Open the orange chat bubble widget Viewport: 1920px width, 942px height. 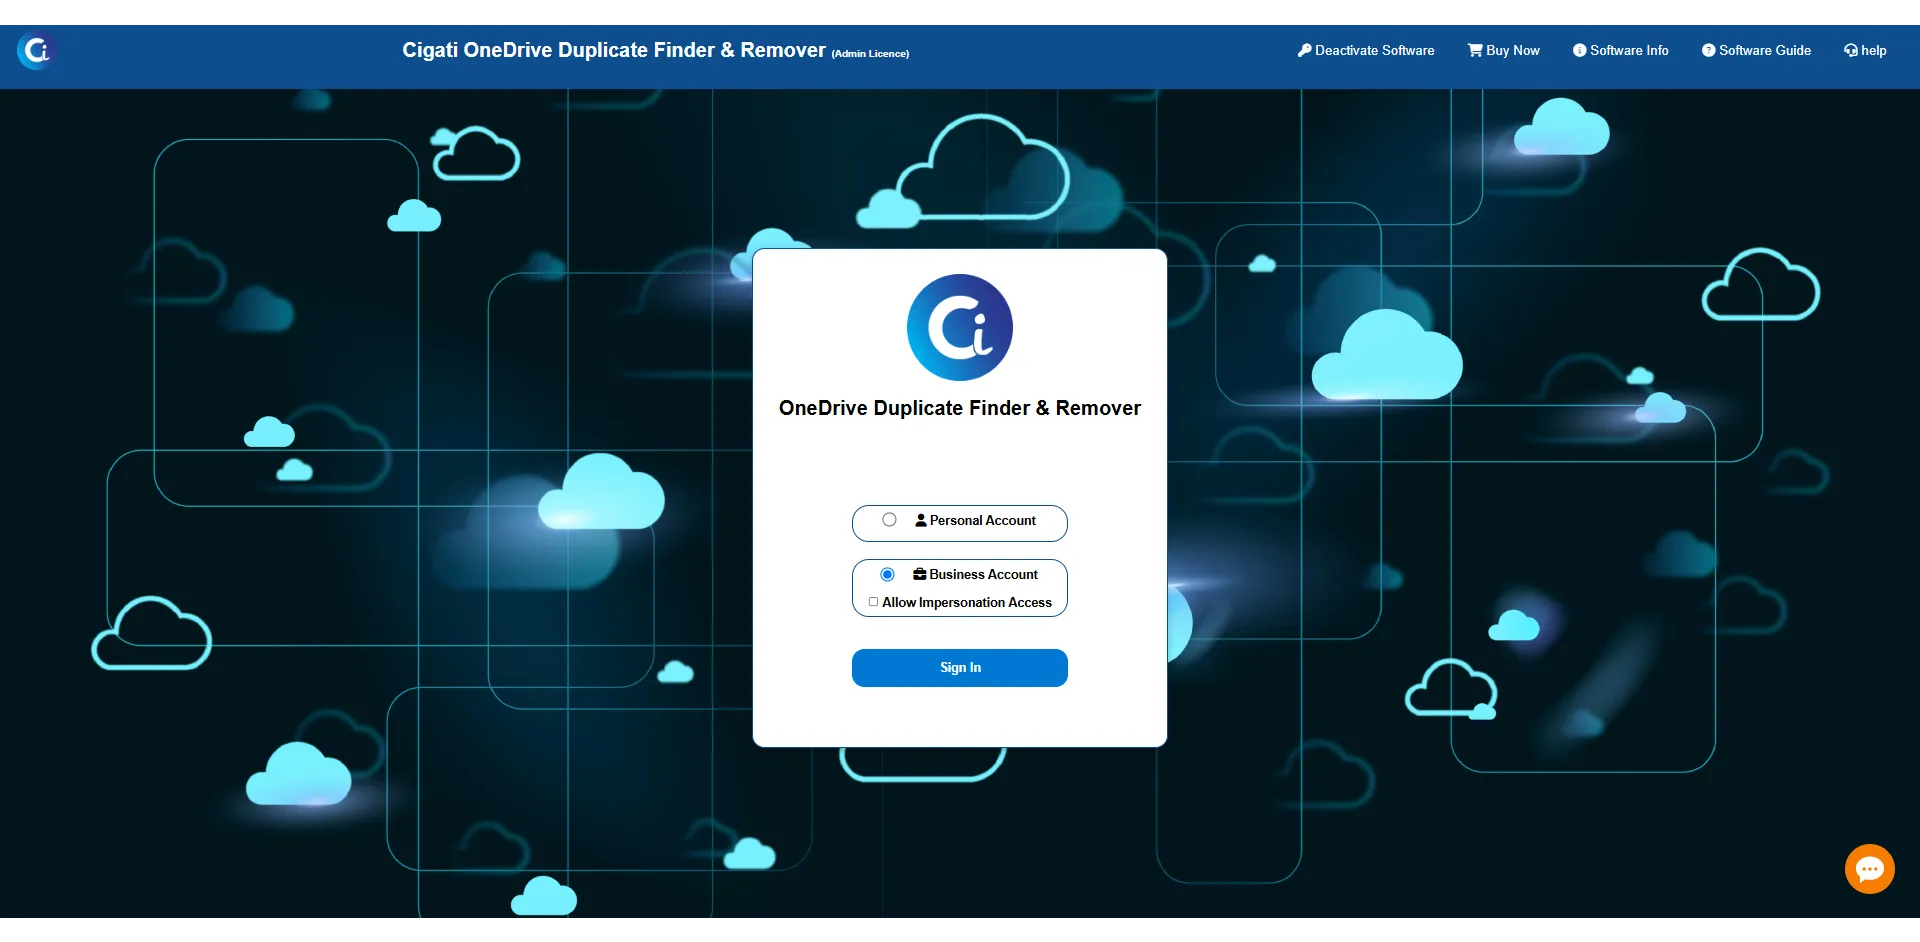pos(1869,869)
